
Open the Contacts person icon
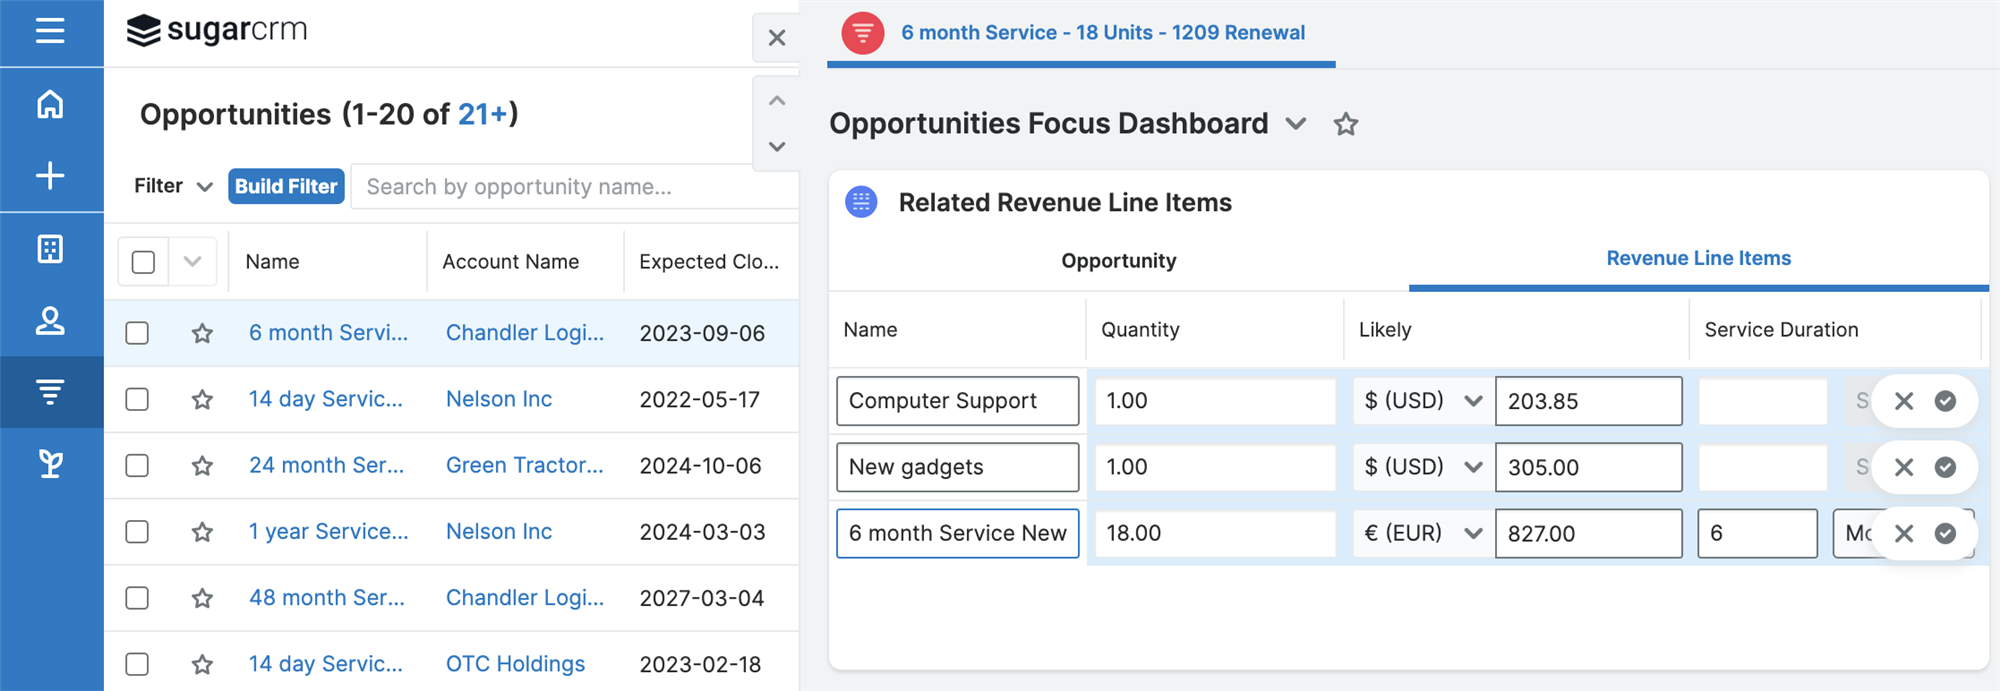point(50,321)
